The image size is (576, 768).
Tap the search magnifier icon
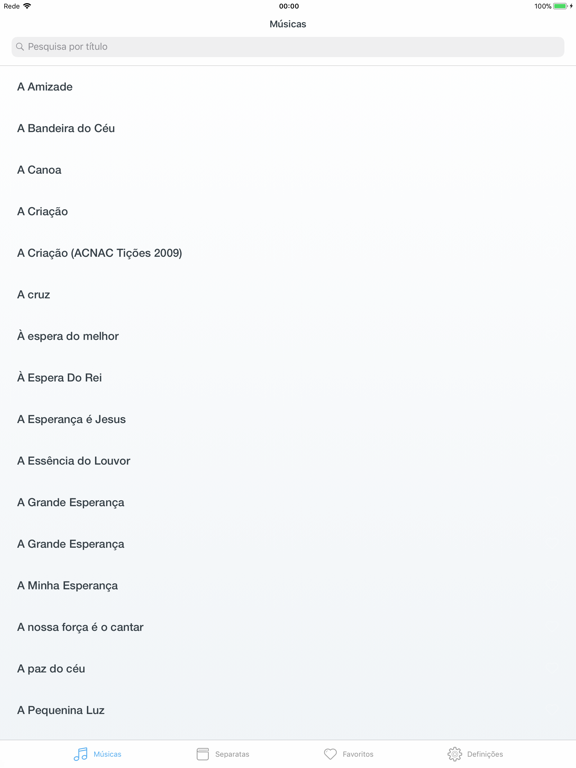[x=20, y=47]
